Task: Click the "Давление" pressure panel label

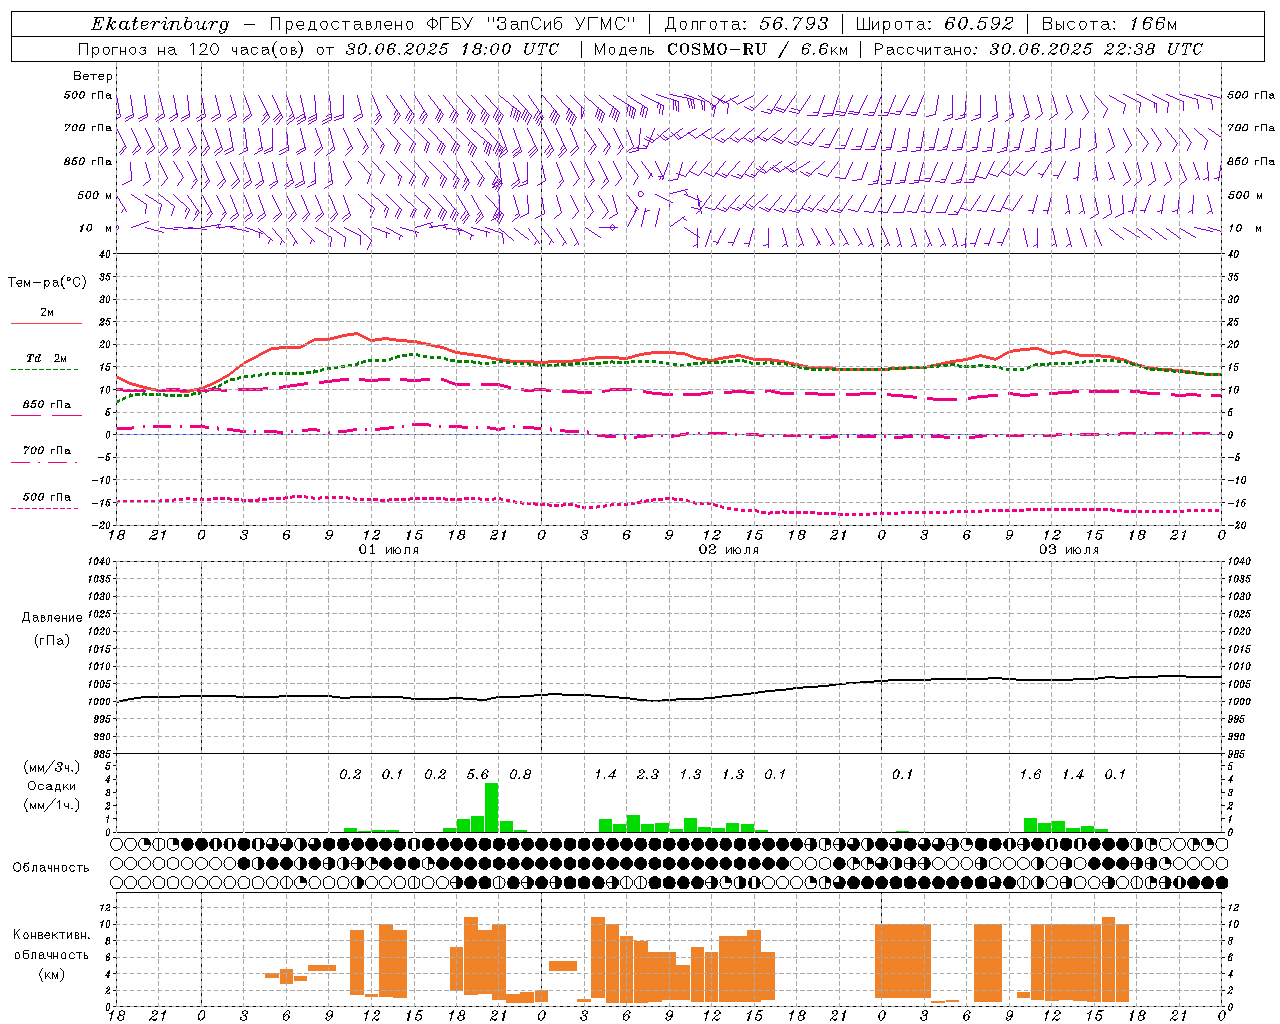Action: (x=52, y=618)
